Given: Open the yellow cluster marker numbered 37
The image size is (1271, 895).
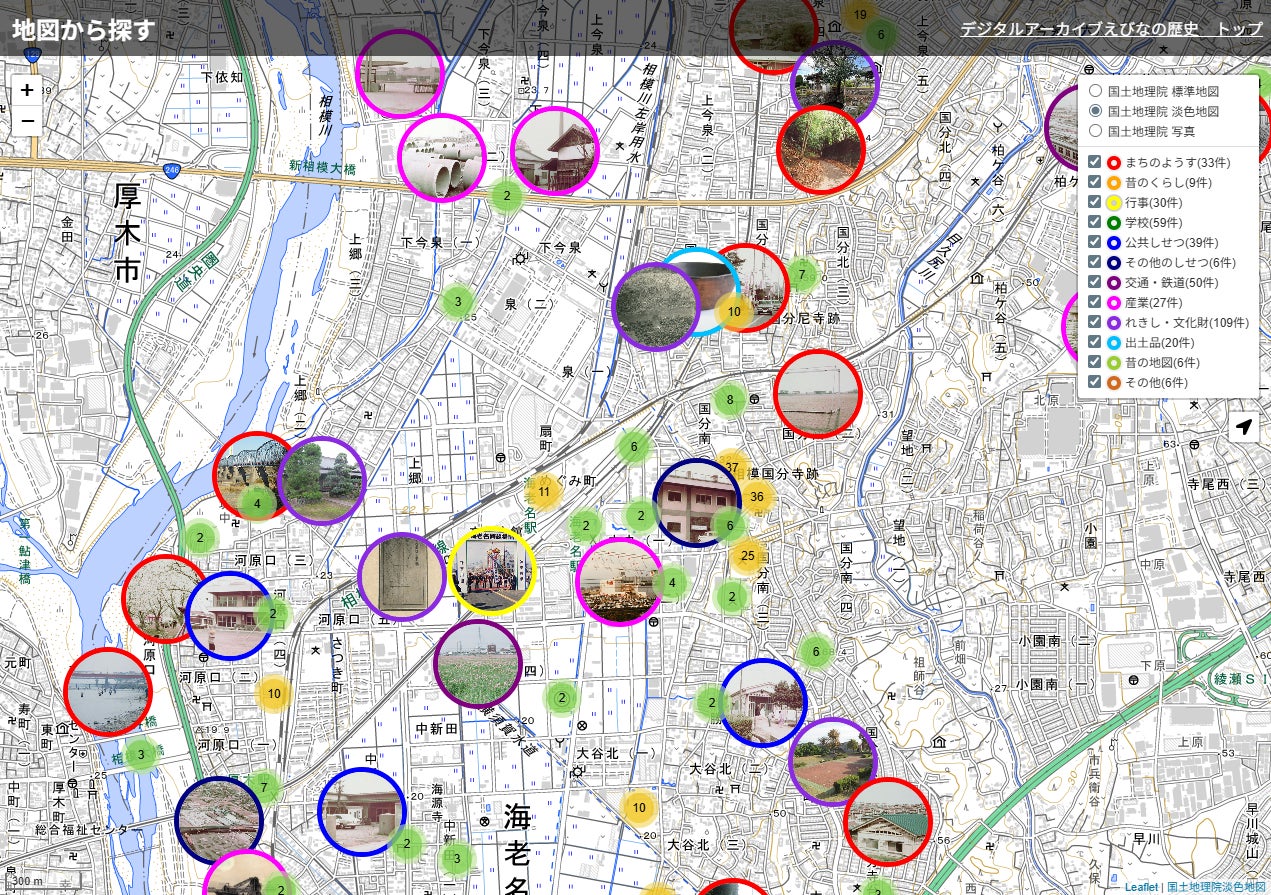Looking at the screenshot, I should coord(732,467).
